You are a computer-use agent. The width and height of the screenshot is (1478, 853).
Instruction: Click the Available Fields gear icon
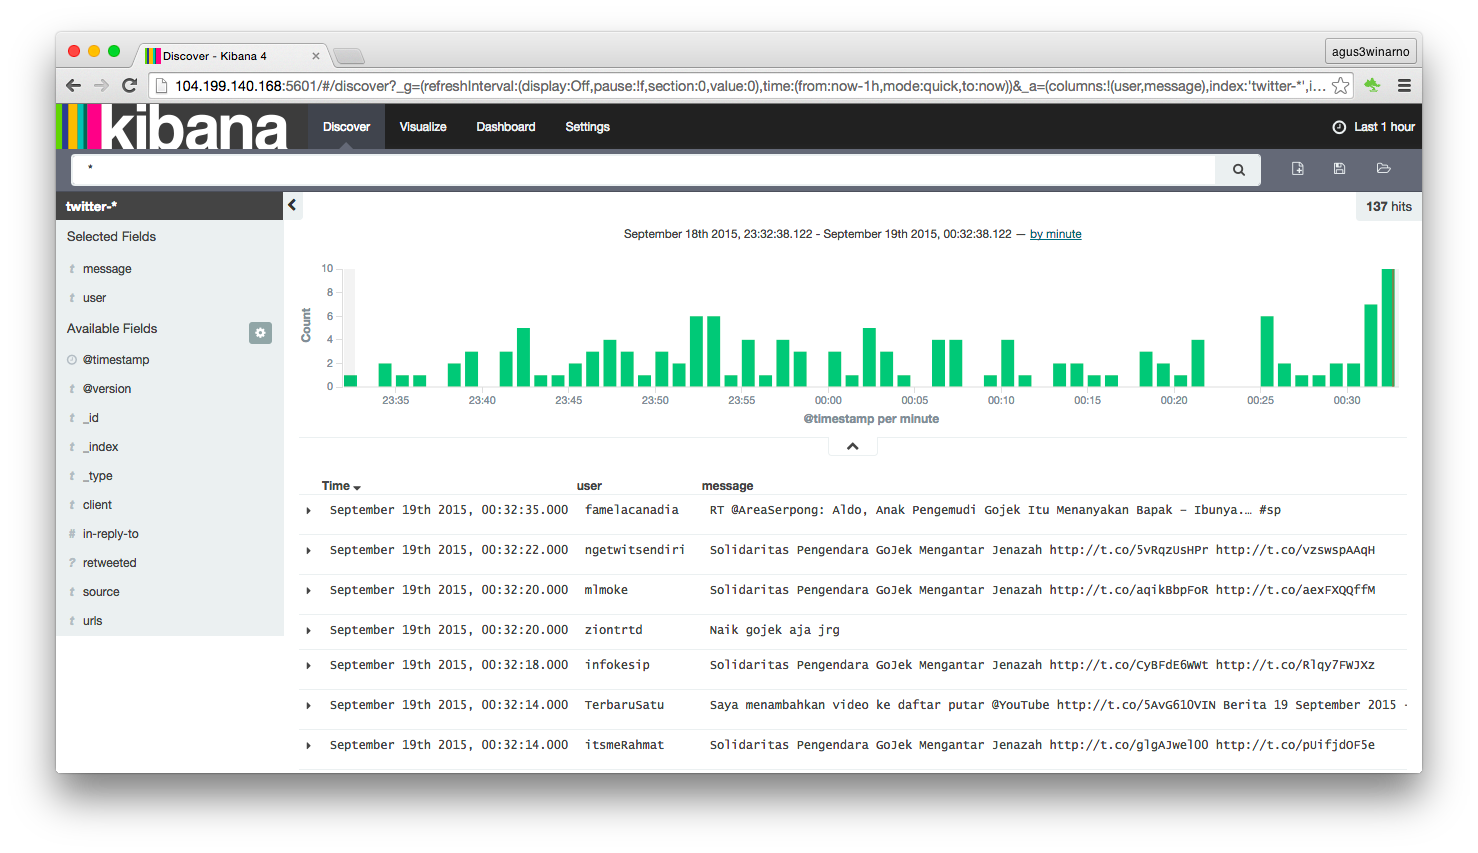260,333
